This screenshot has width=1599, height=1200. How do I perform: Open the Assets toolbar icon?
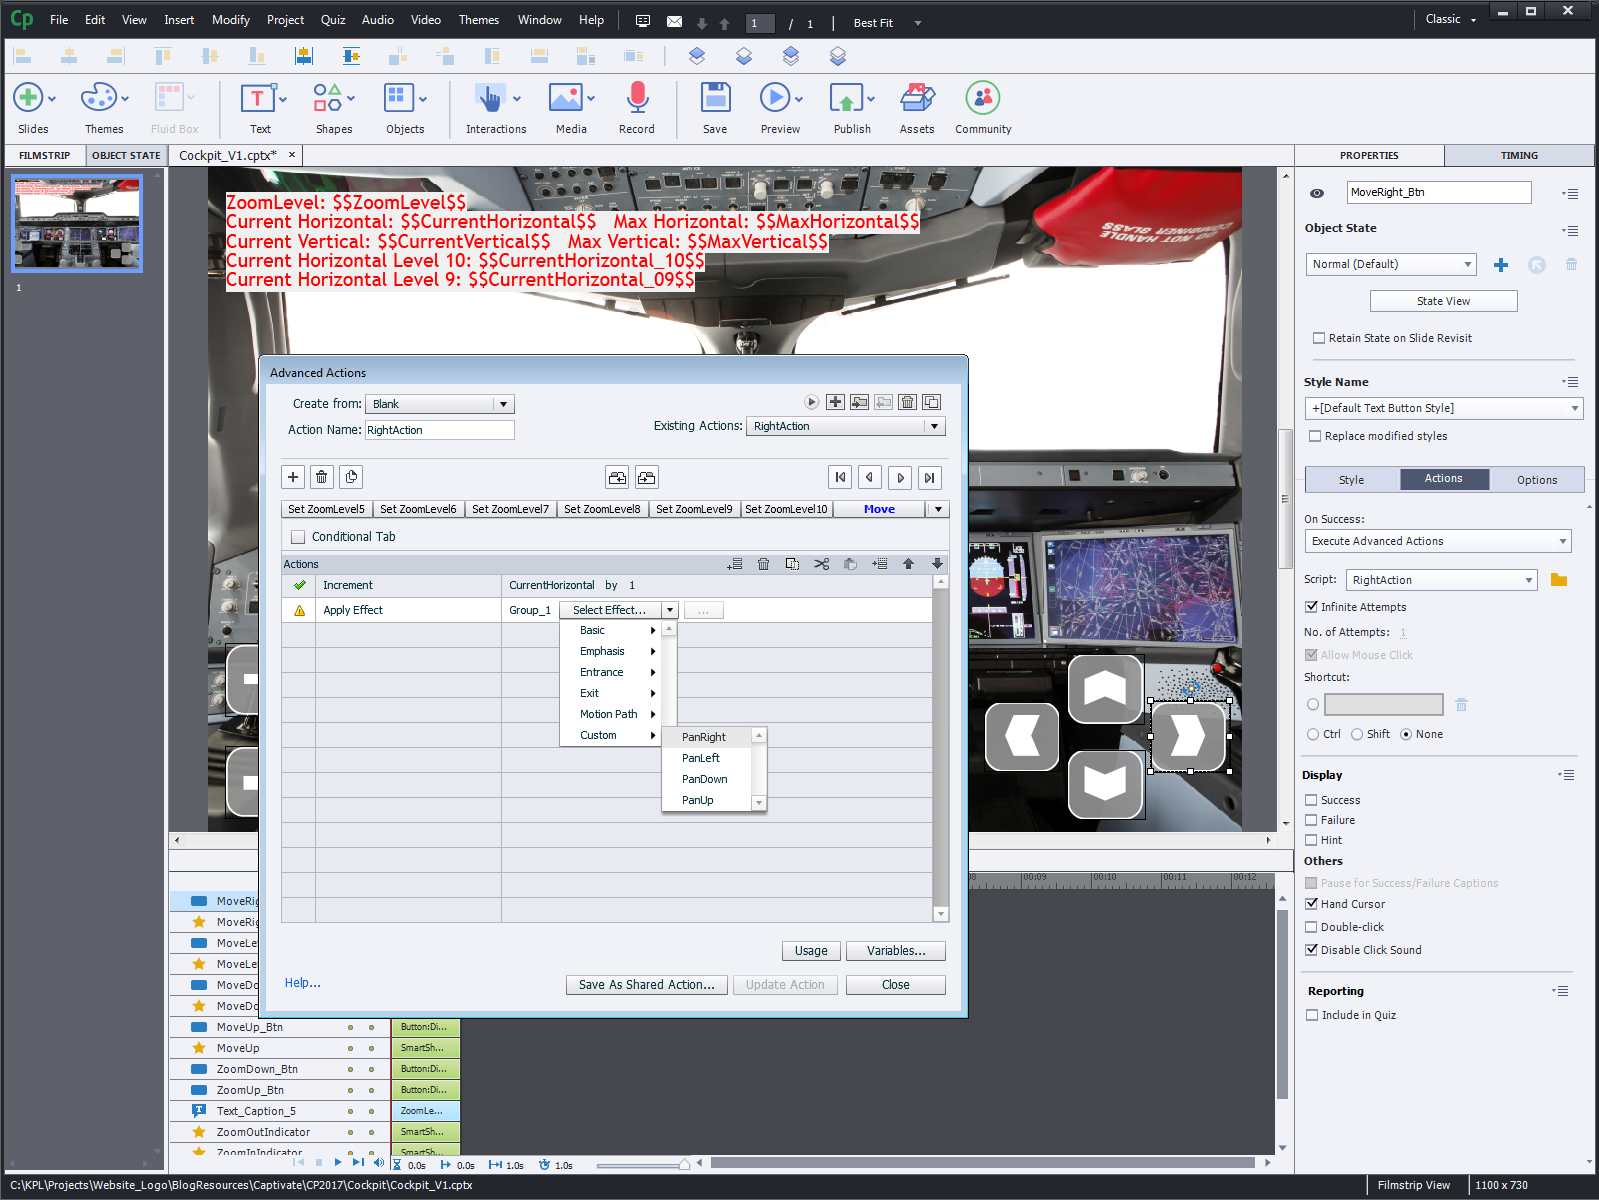pyautogui.click(x=916, y=99)
